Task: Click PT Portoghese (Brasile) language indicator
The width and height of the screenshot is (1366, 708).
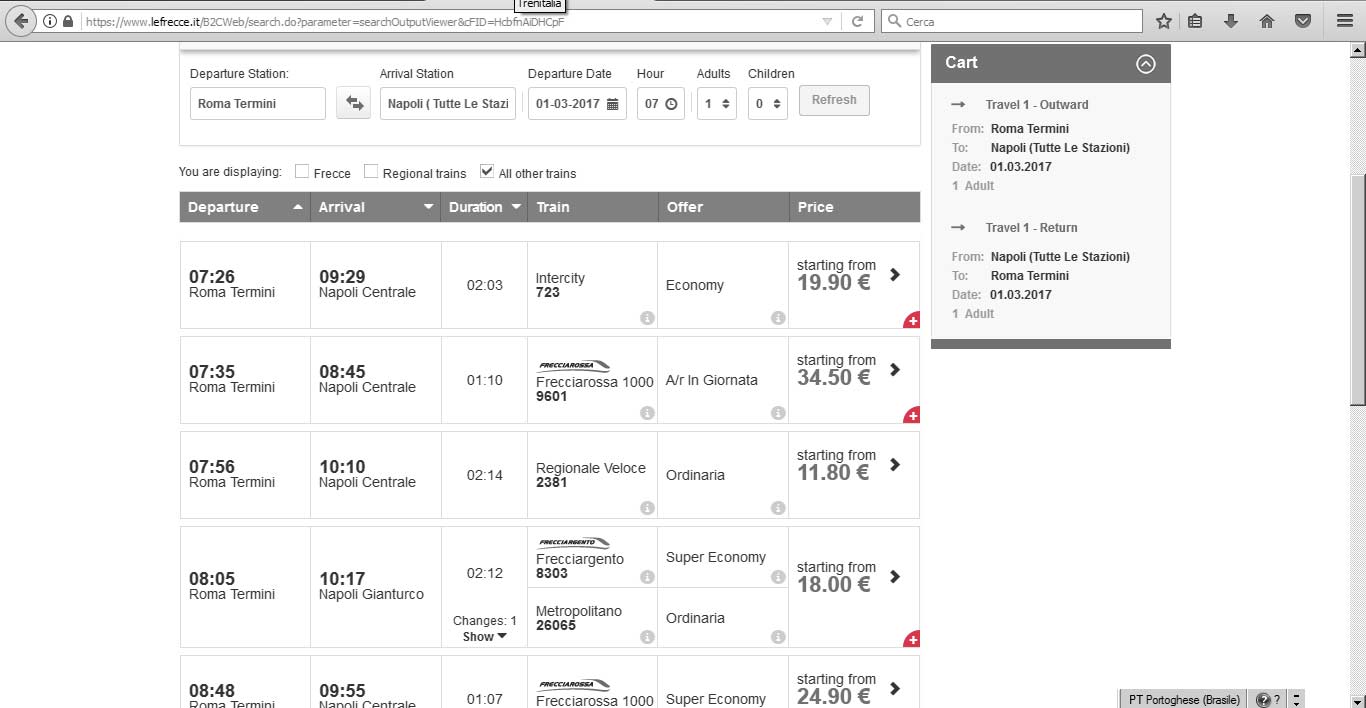Action: pyautogui.click(x=1183, y=699)
